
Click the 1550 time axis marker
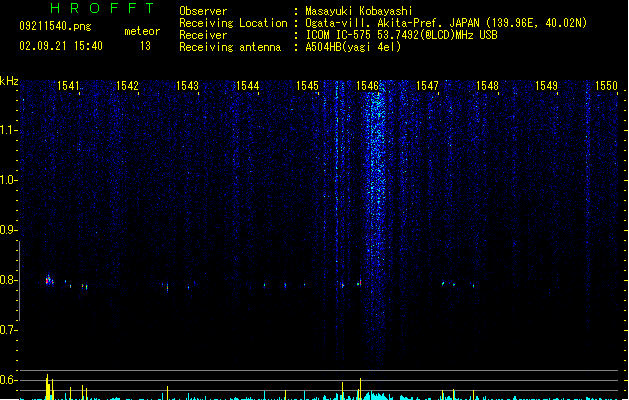click(x=606, y=85)
